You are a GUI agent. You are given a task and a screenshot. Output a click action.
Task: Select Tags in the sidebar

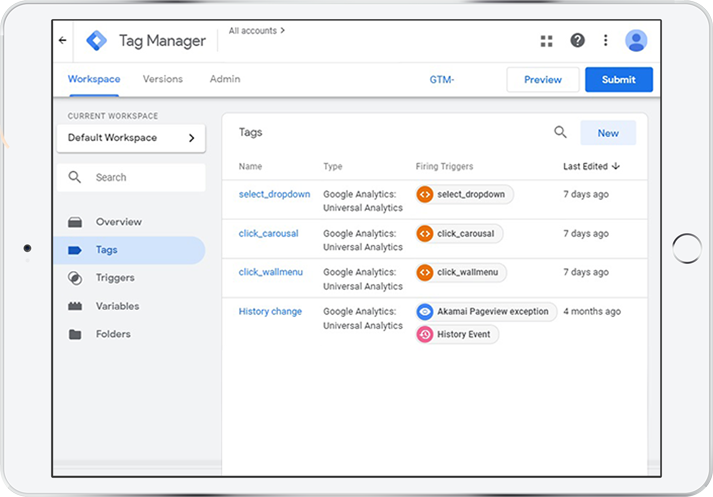[129, 250]
